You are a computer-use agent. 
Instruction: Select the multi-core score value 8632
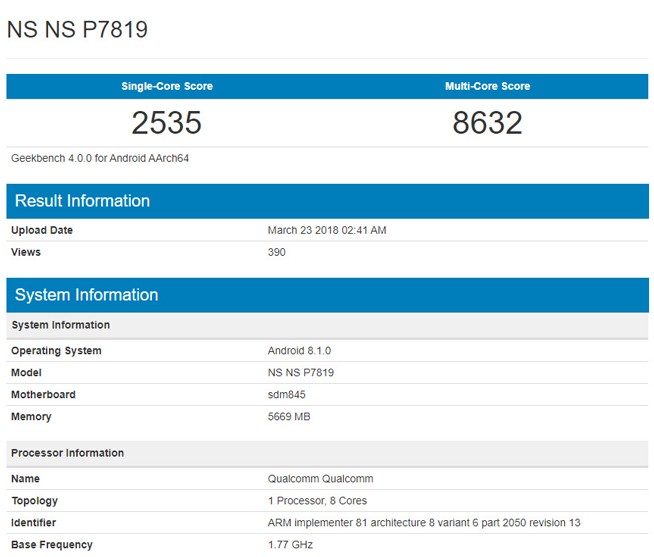pyautogui.click(x=487, y=123)
